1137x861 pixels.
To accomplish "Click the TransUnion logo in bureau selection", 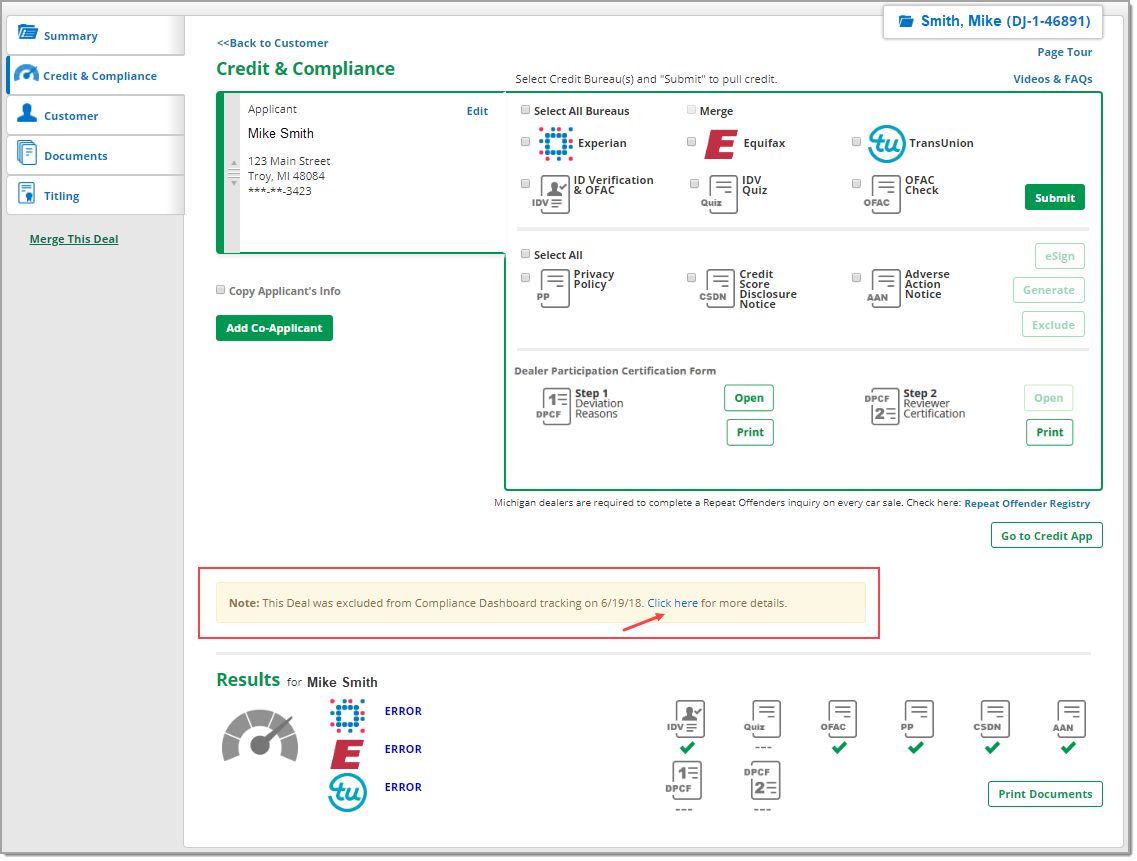I will point(886,144).
